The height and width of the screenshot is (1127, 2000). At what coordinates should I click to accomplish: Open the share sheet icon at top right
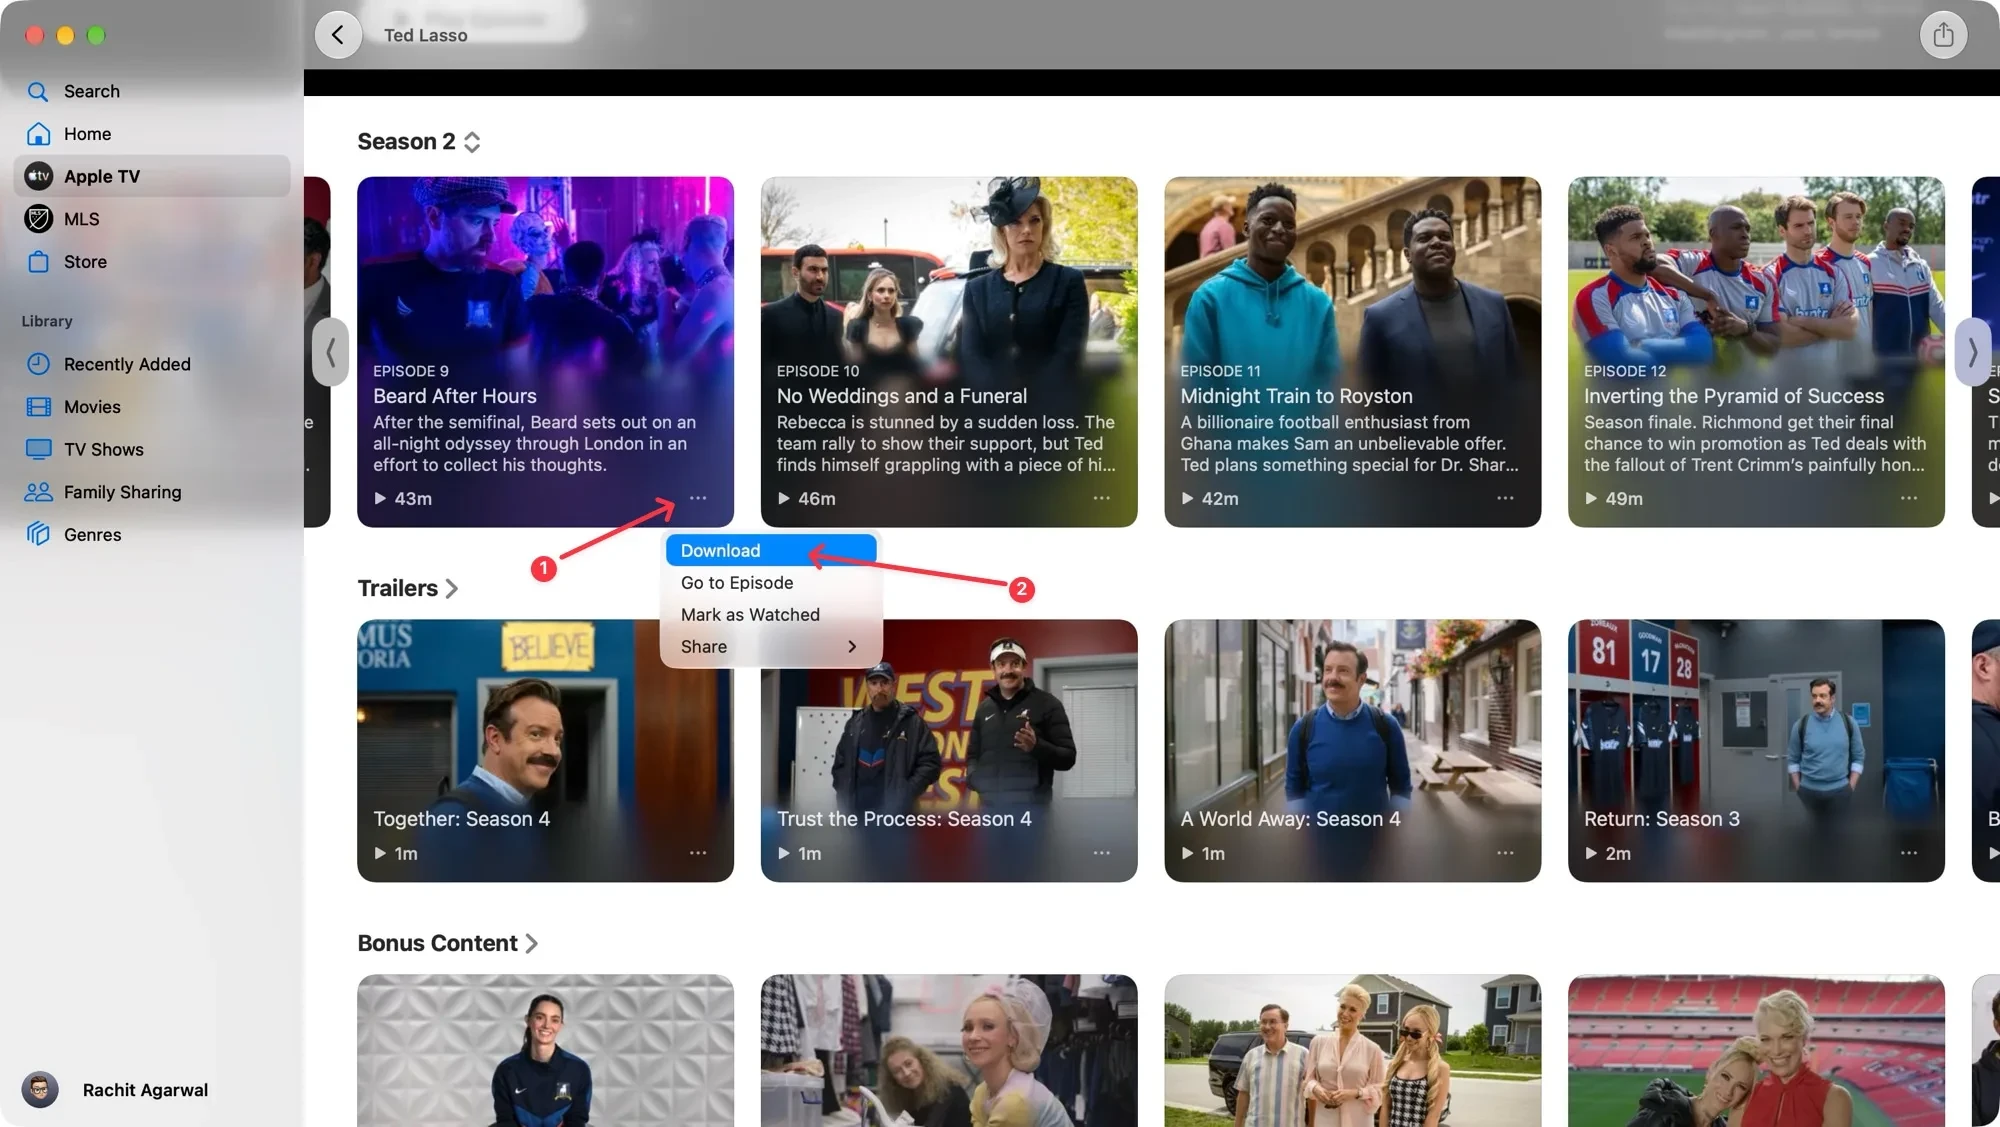coord(1943,35)
